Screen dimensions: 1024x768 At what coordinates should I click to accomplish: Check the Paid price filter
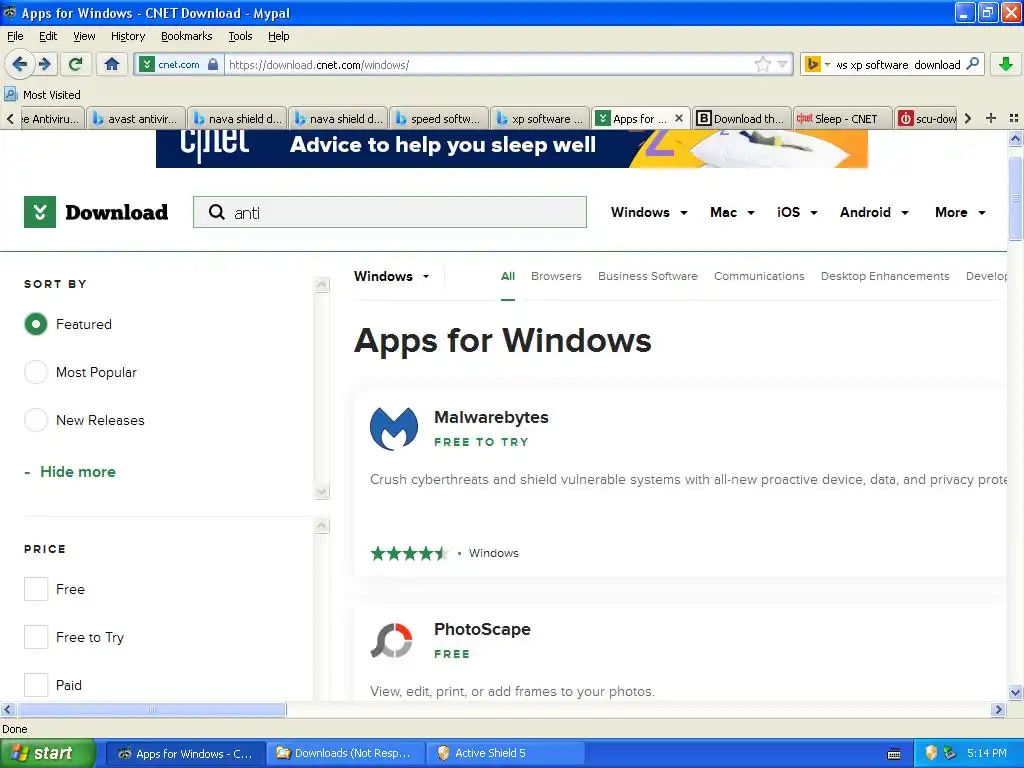pyautogui.click(x=36, y=685)
